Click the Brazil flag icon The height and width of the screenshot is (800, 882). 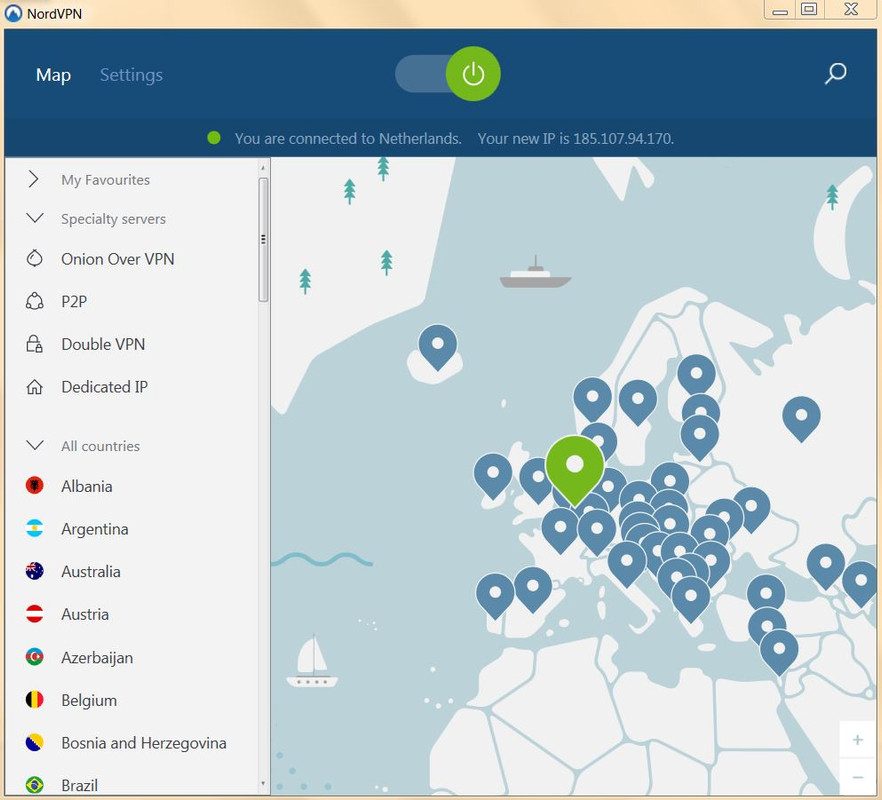34,785
